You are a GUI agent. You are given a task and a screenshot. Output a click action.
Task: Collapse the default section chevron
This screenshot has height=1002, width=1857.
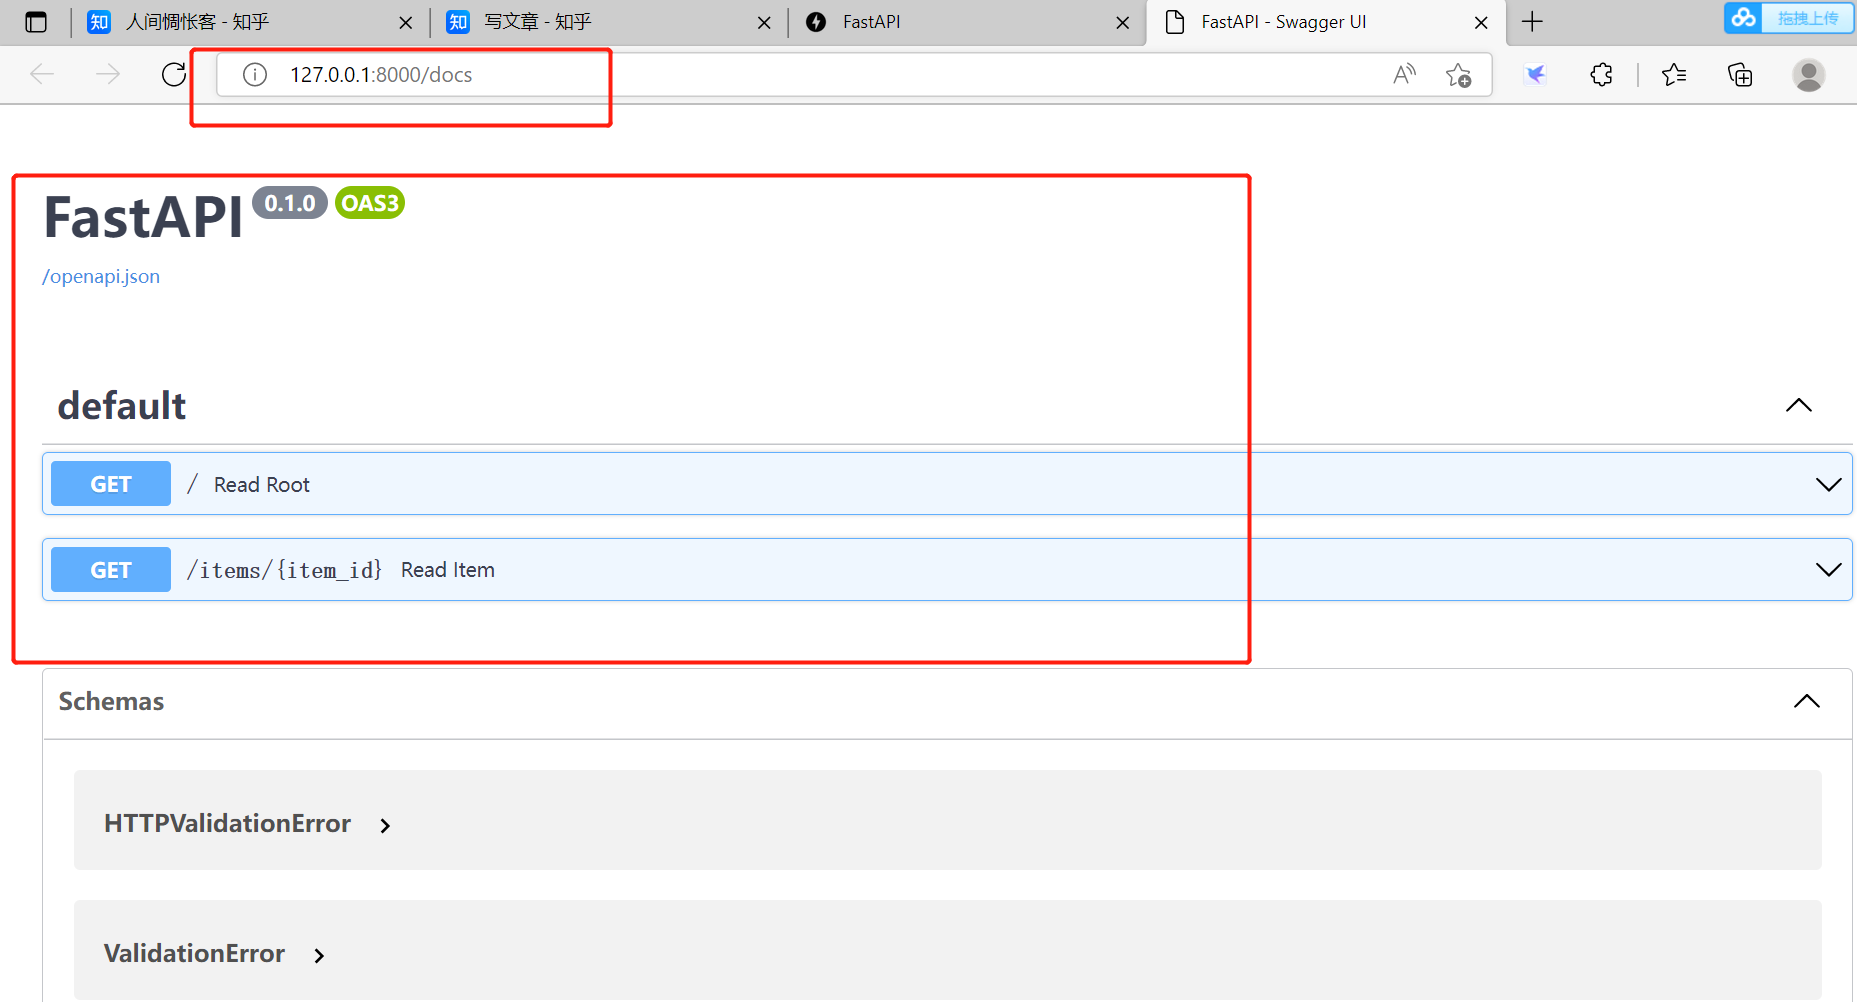[x=1798, y=405]
